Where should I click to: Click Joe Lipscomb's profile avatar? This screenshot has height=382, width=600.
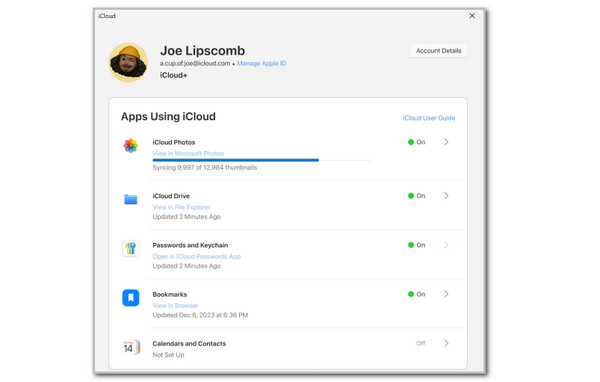(x=129, y=62)
